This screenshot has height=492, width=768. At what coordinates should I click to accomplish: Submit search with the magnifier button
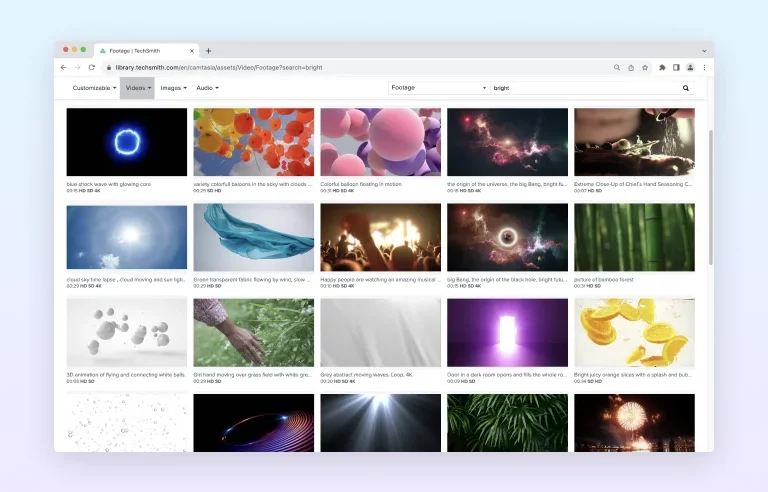coord(686,88)
